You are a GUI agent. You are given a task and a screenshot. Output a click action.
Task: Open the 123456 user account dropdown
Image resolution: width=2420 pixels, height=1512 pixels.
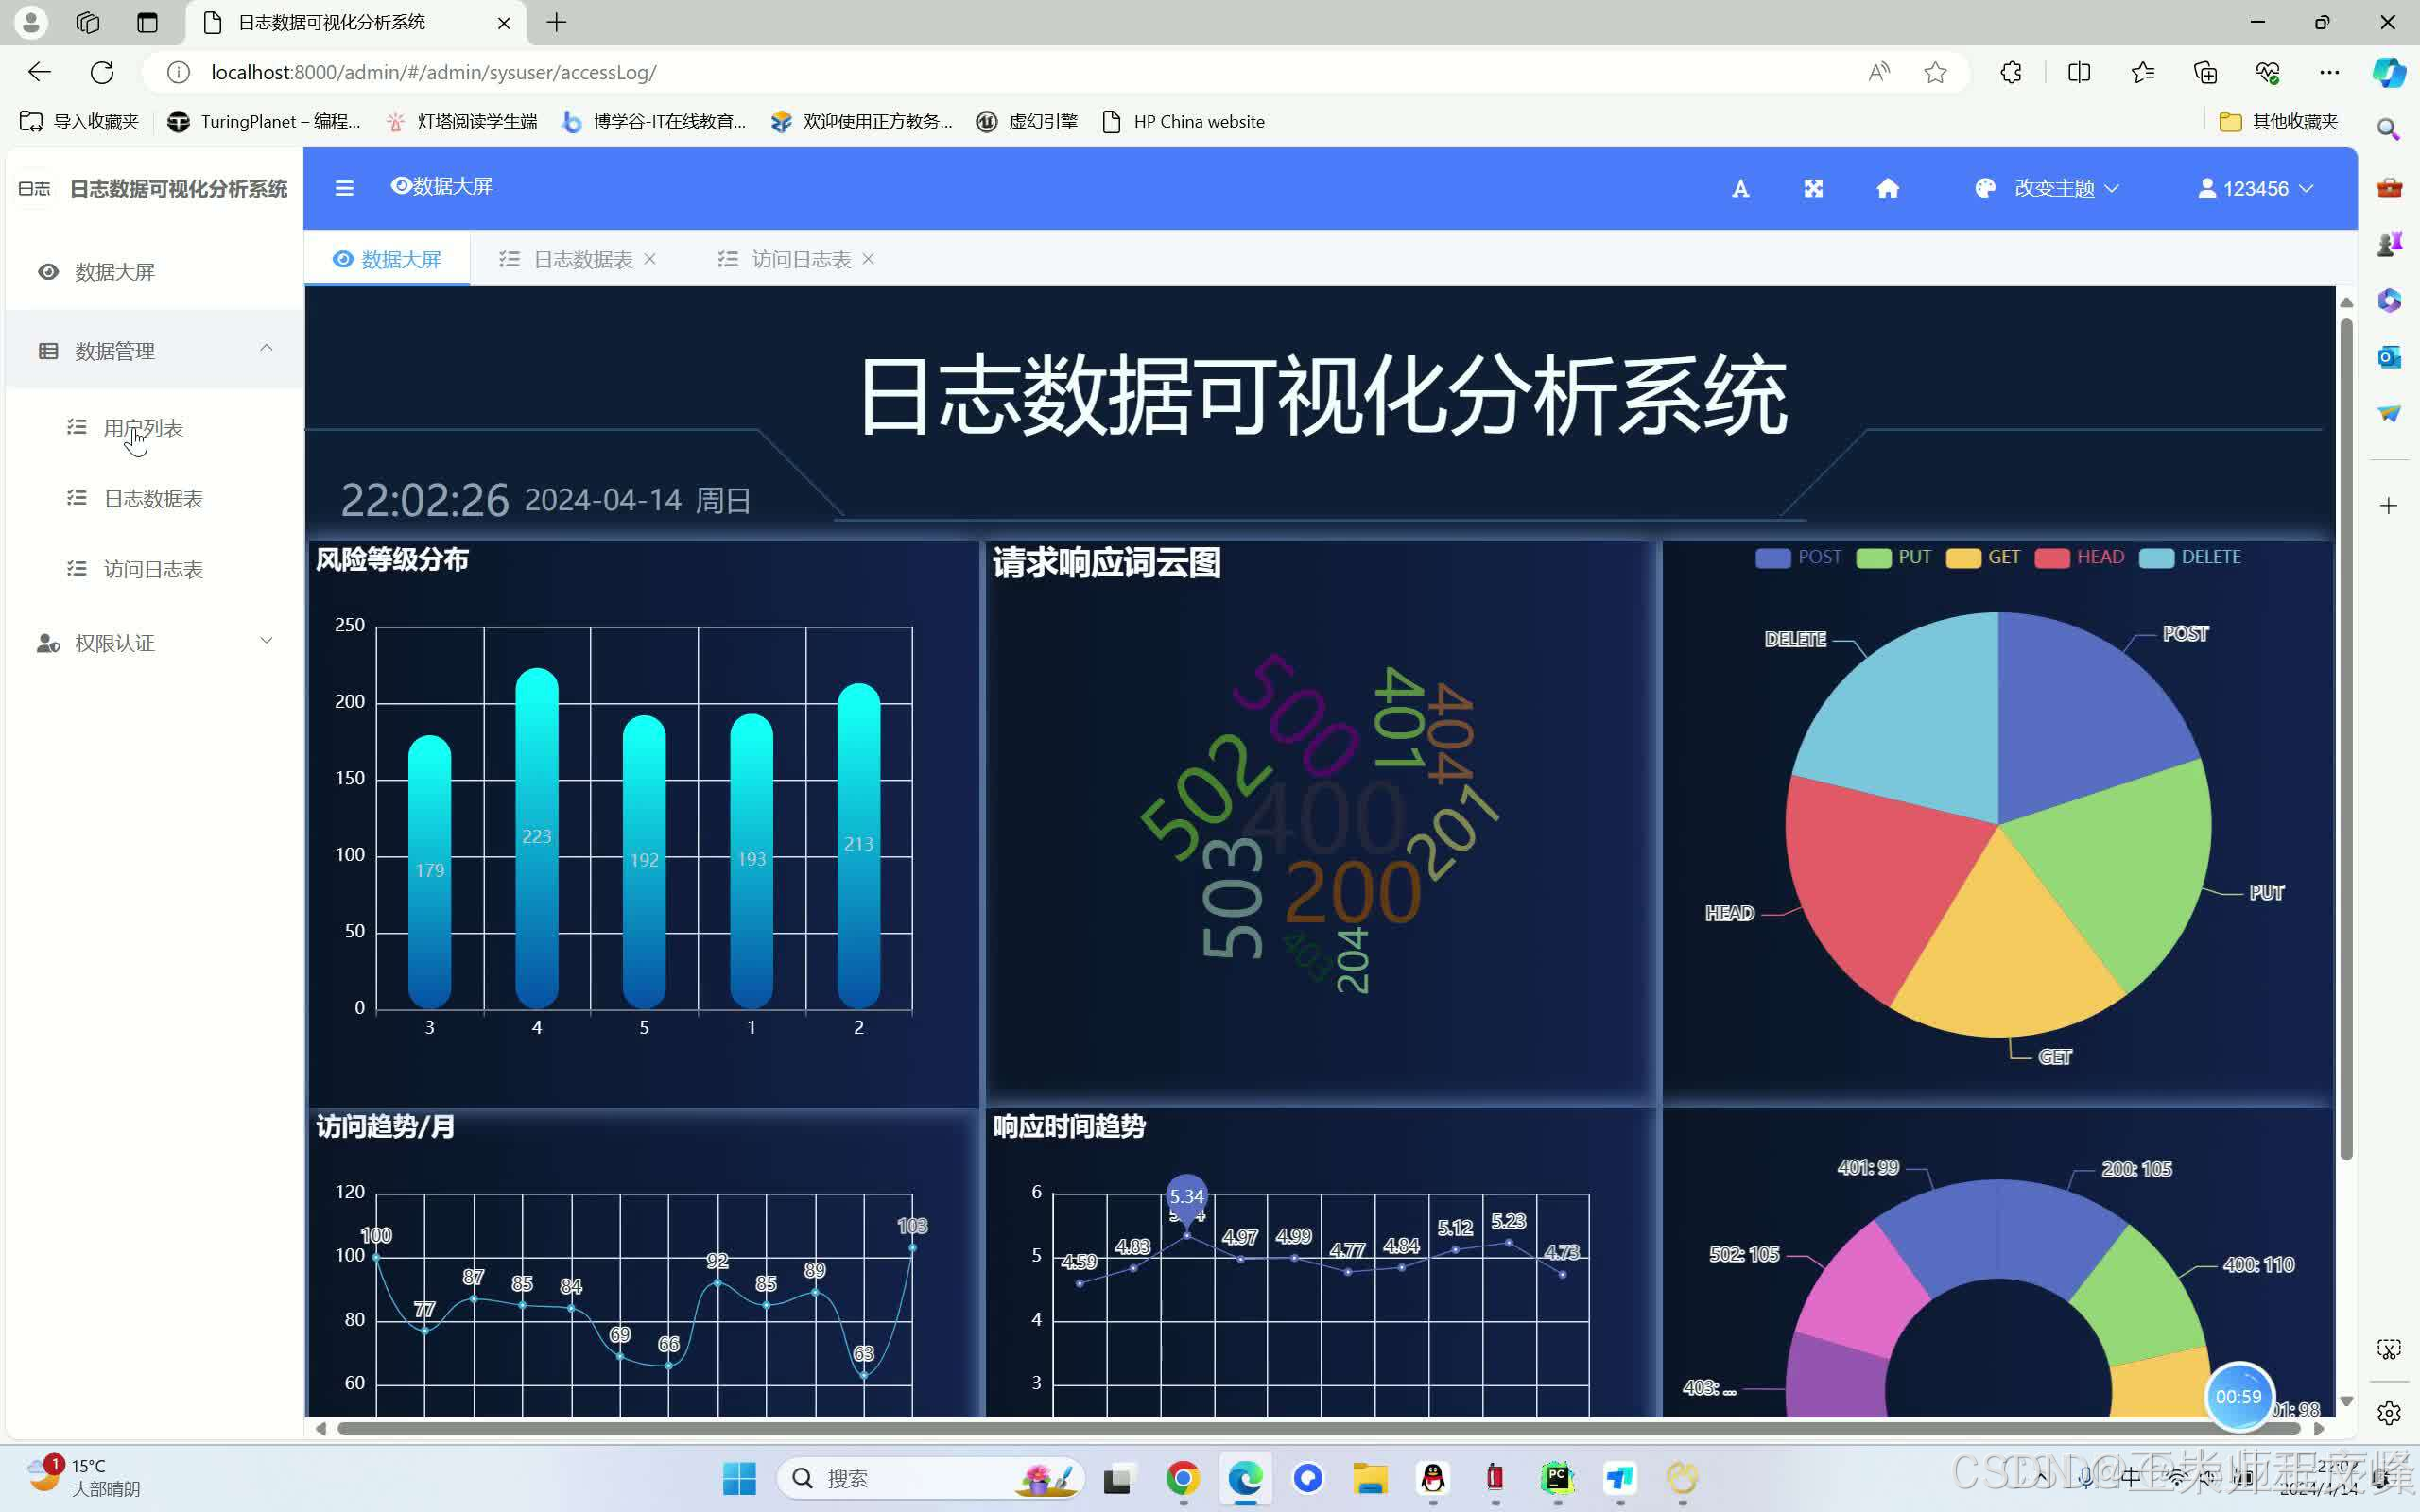click(2255, 189)
